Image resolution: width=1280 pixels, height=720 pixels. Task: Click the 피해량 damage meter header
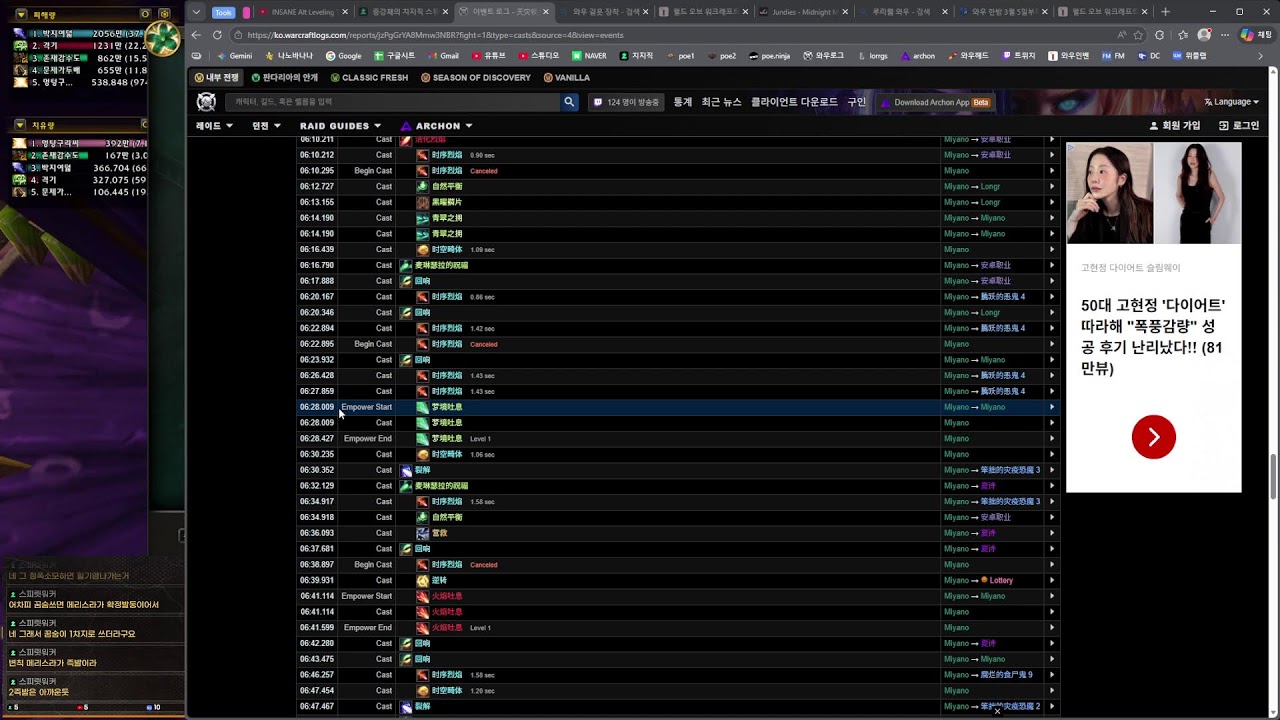pos(44,15)
